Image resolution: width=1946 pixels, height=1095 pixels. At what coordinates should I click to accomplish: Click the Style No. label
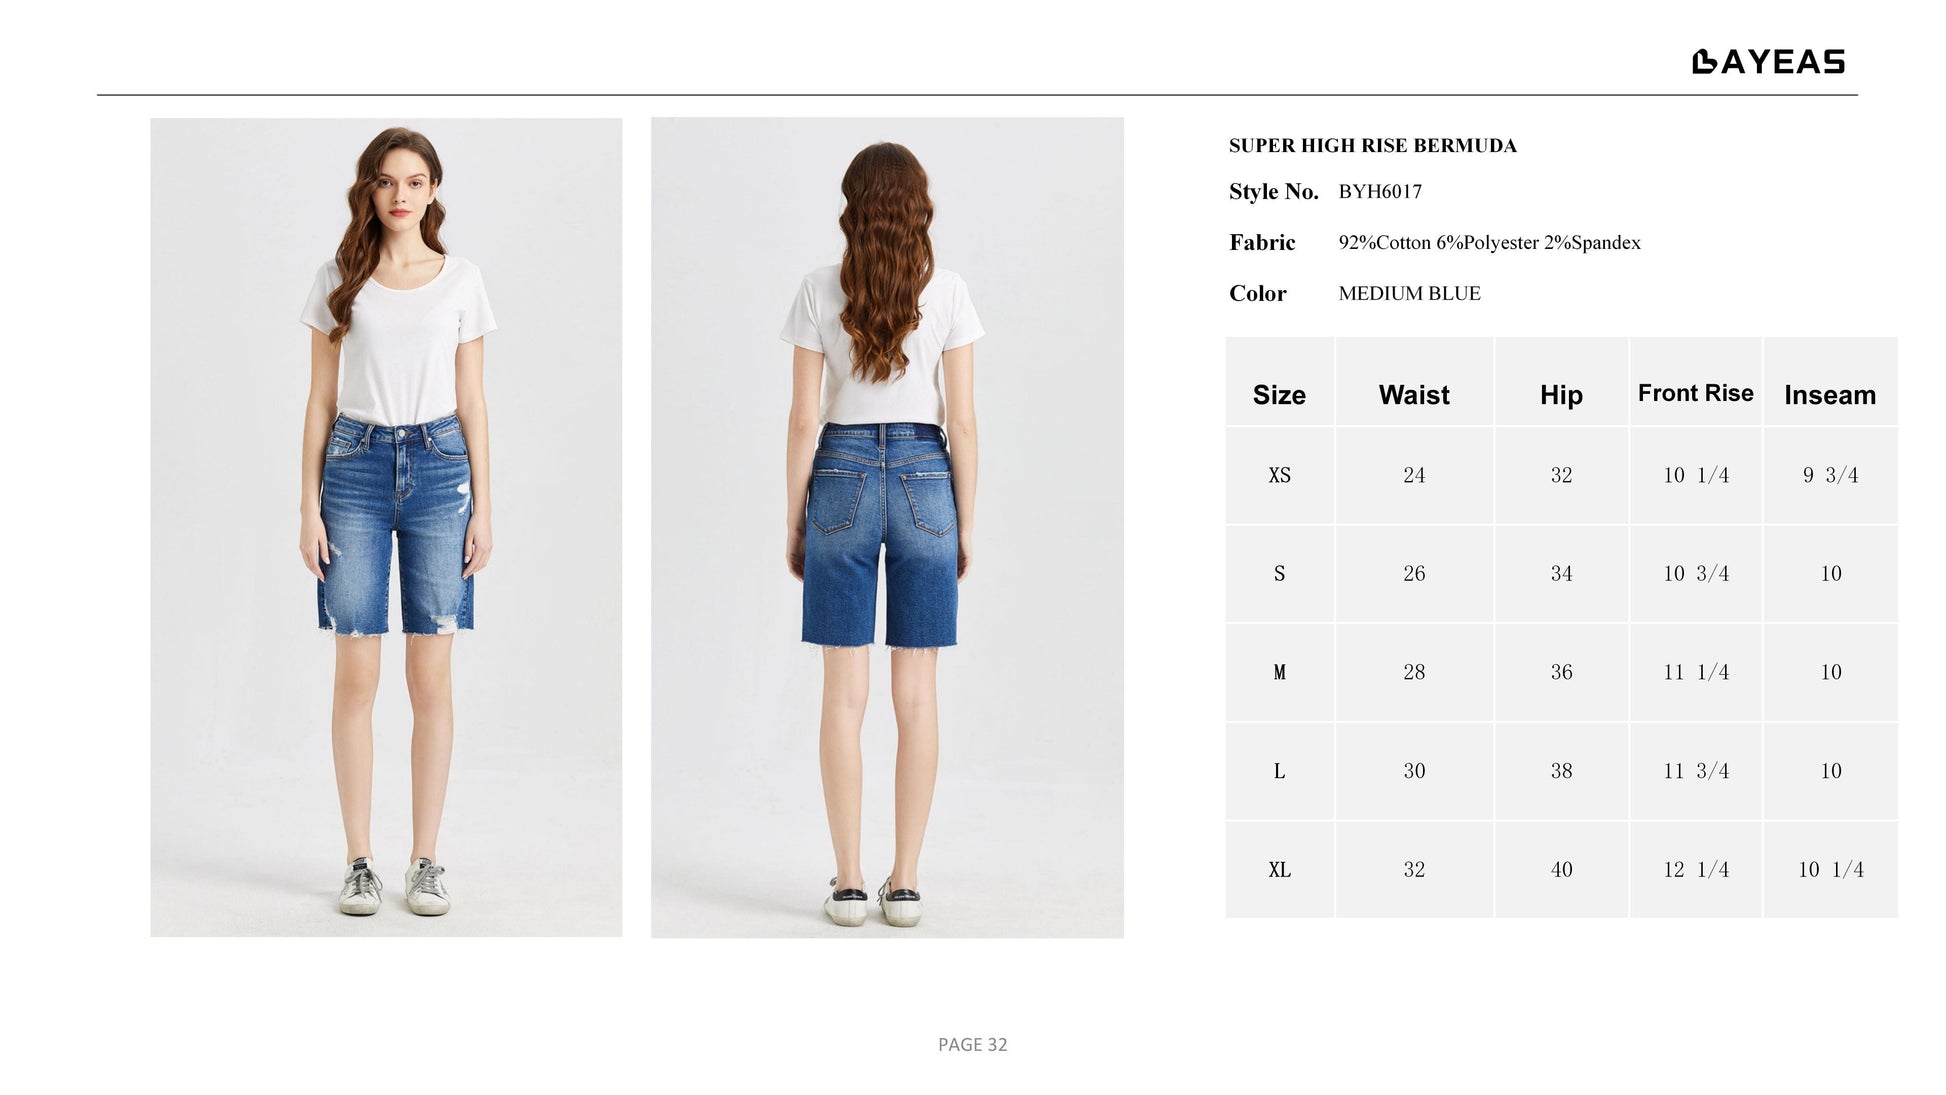tap(1273, 191)
